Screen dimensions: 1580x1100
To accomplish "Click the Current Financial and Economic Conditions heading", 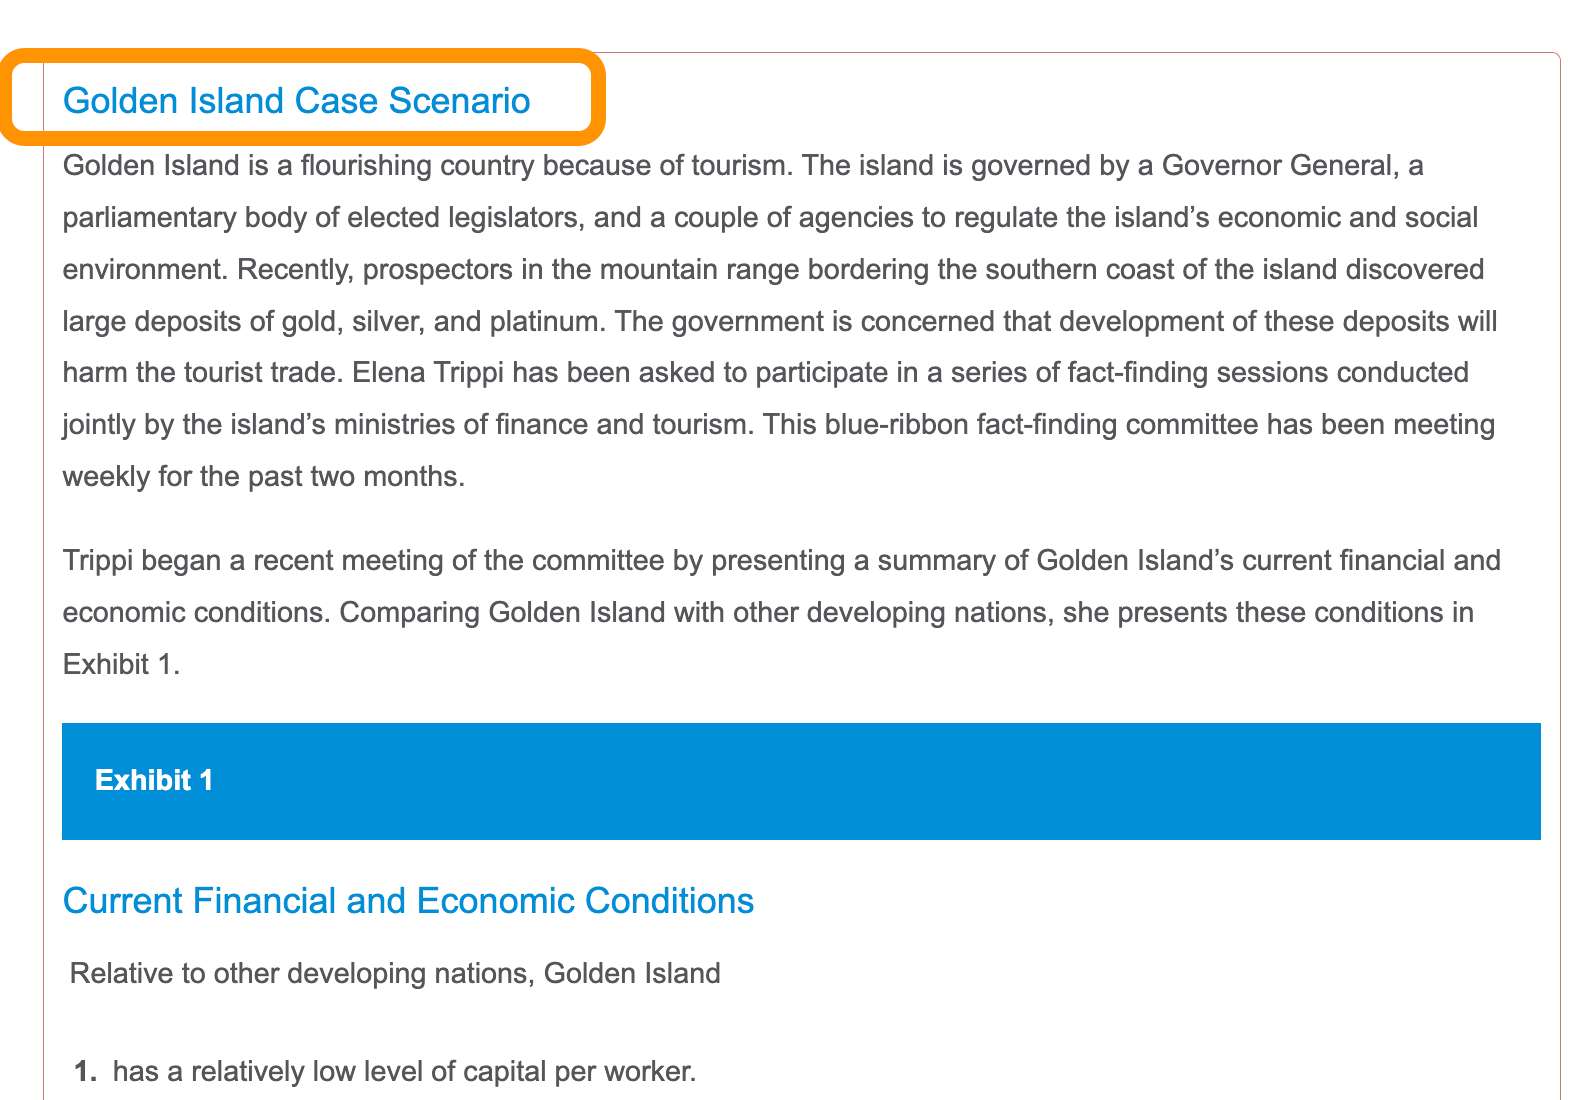I will pyautogui.click(x=408, y=901).
